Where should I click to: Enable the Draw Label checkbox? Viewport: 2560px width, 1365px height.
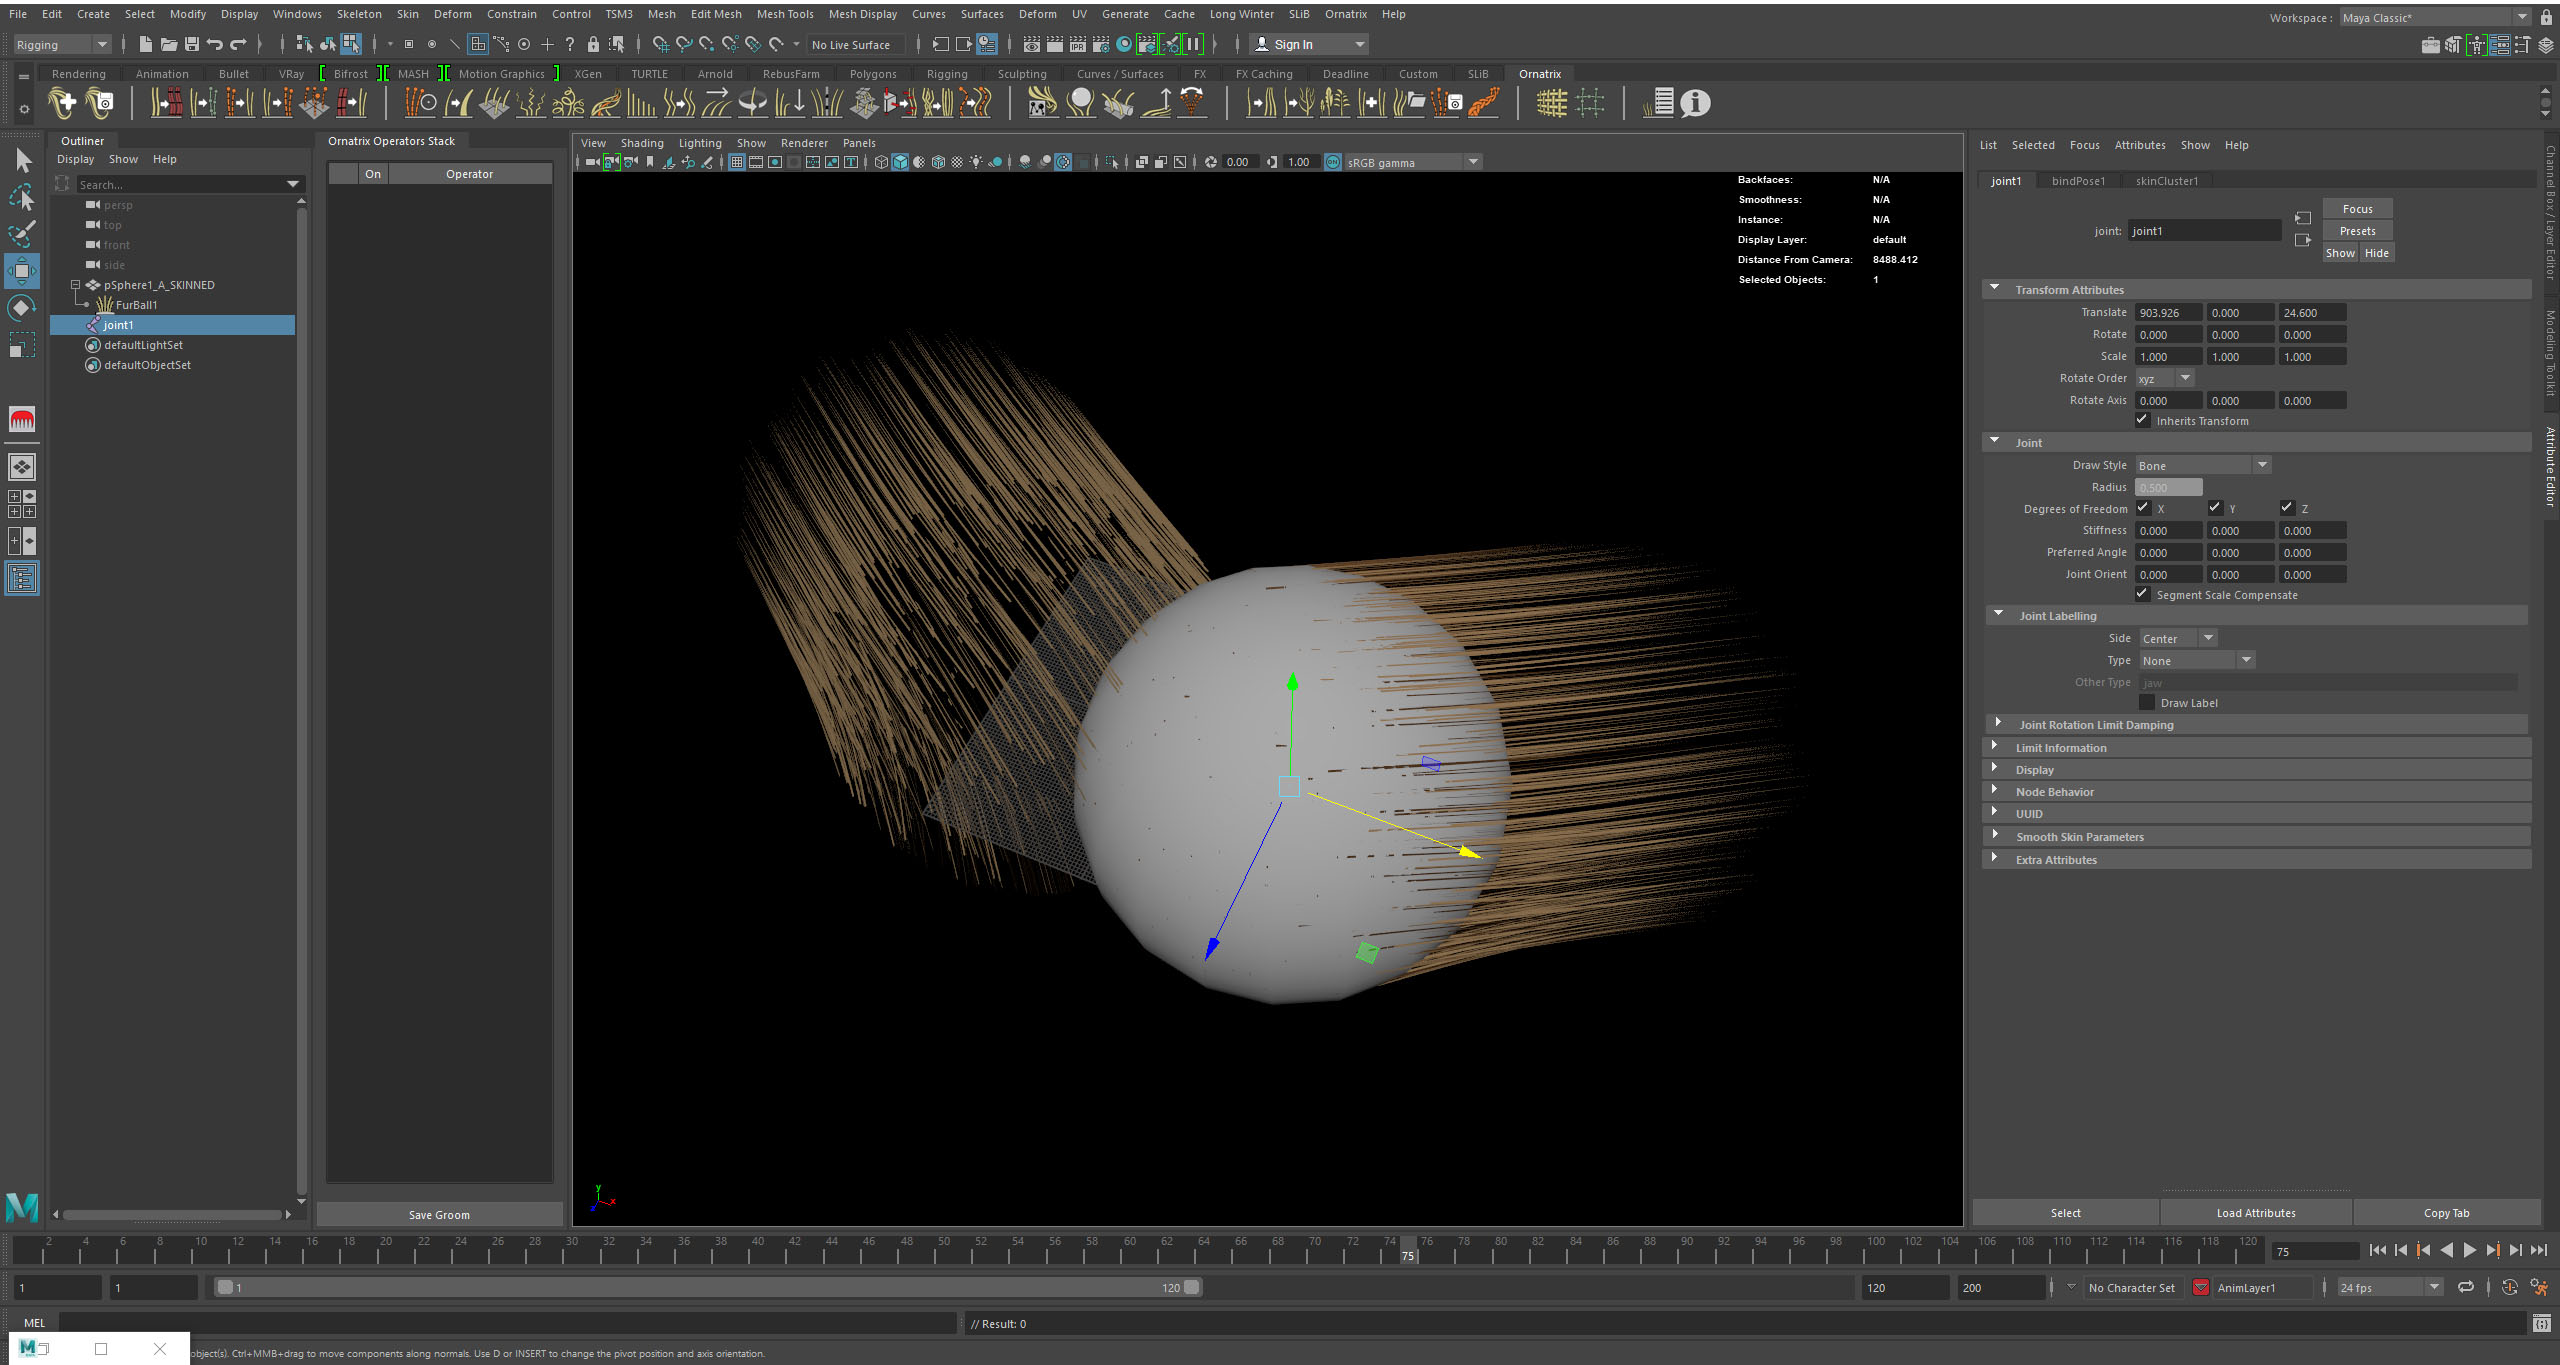pos(2147,702)
